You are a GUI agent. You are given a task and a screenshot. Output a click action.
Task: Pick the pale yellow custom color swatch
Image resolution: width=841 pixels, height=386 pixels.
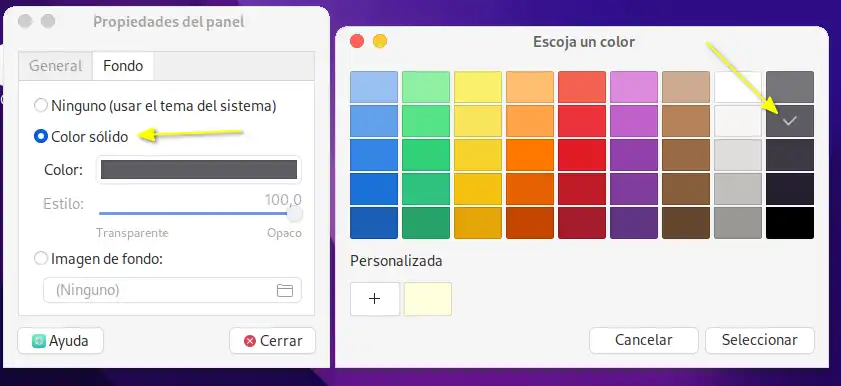click(427, 299)
